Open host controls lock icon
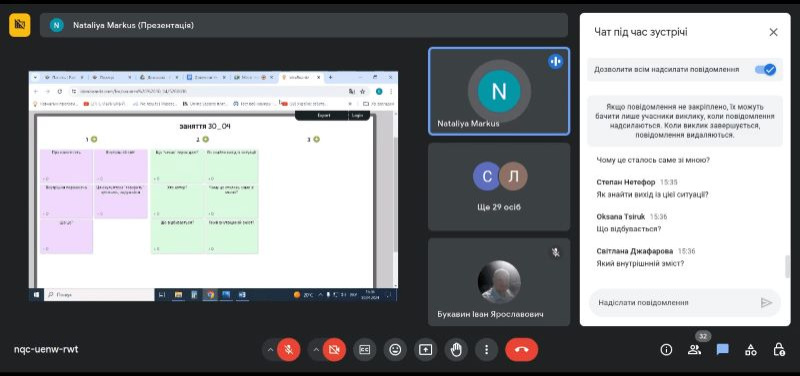This screenshot has height=376, width=800. pyautogui.click(x=779, y=349)
